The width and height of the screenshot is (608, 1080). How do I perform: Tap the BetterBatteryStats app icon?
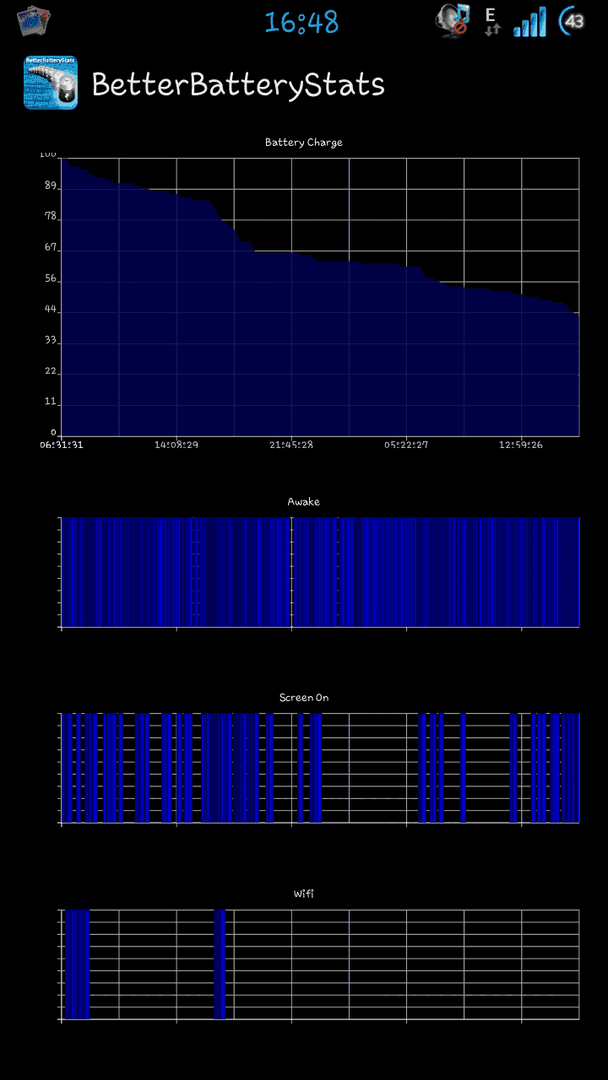click(51, 83)
